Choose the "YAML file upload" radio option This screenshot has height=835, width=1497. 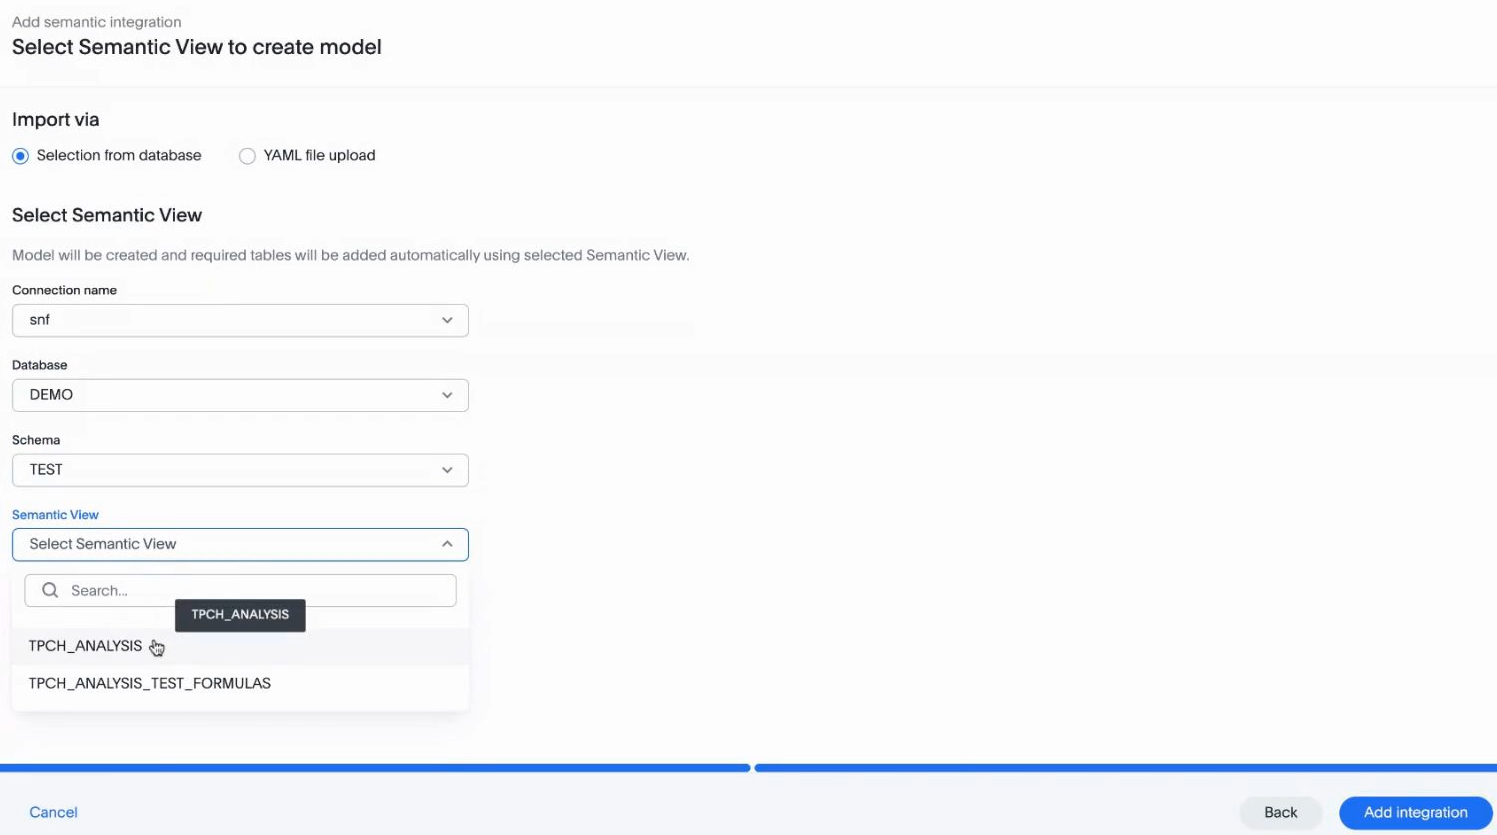(x=247, y=156)
